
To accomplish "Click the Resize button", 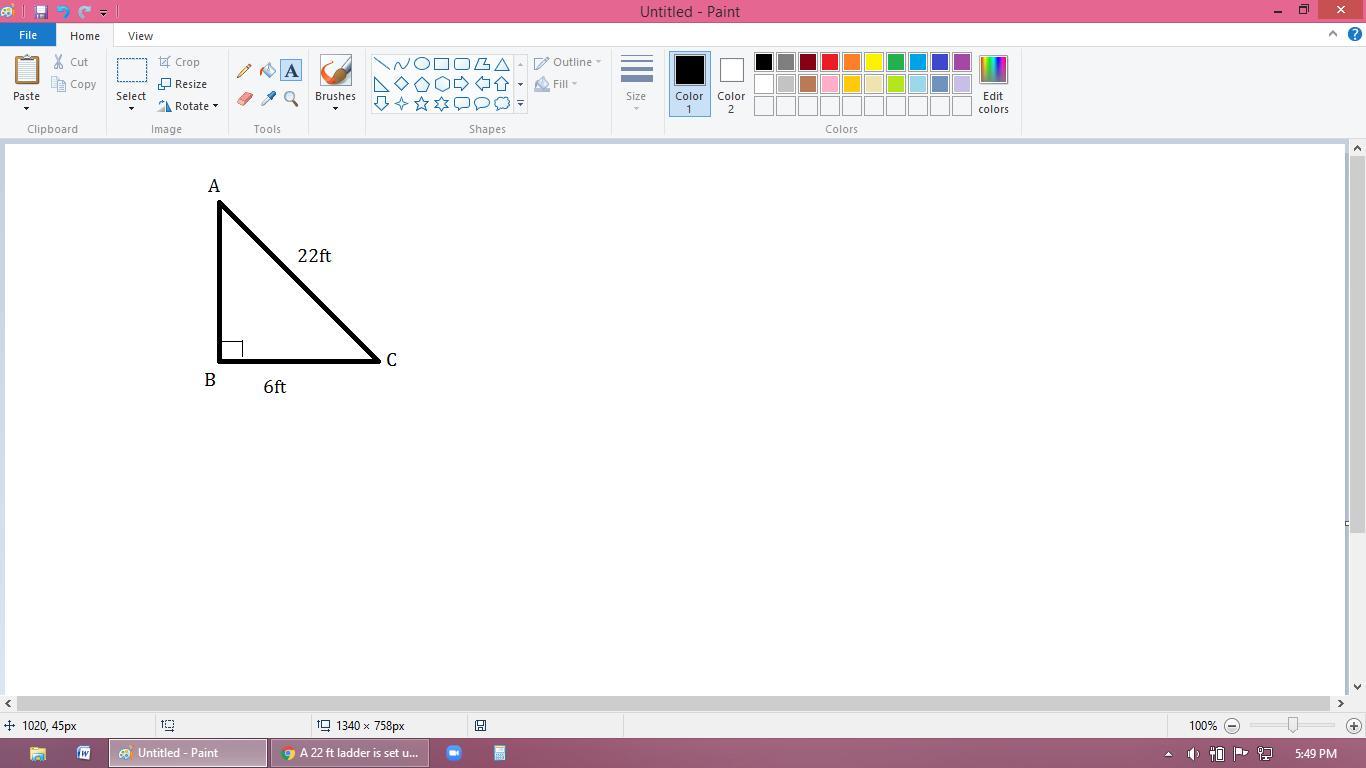I will tap(183, 84).
